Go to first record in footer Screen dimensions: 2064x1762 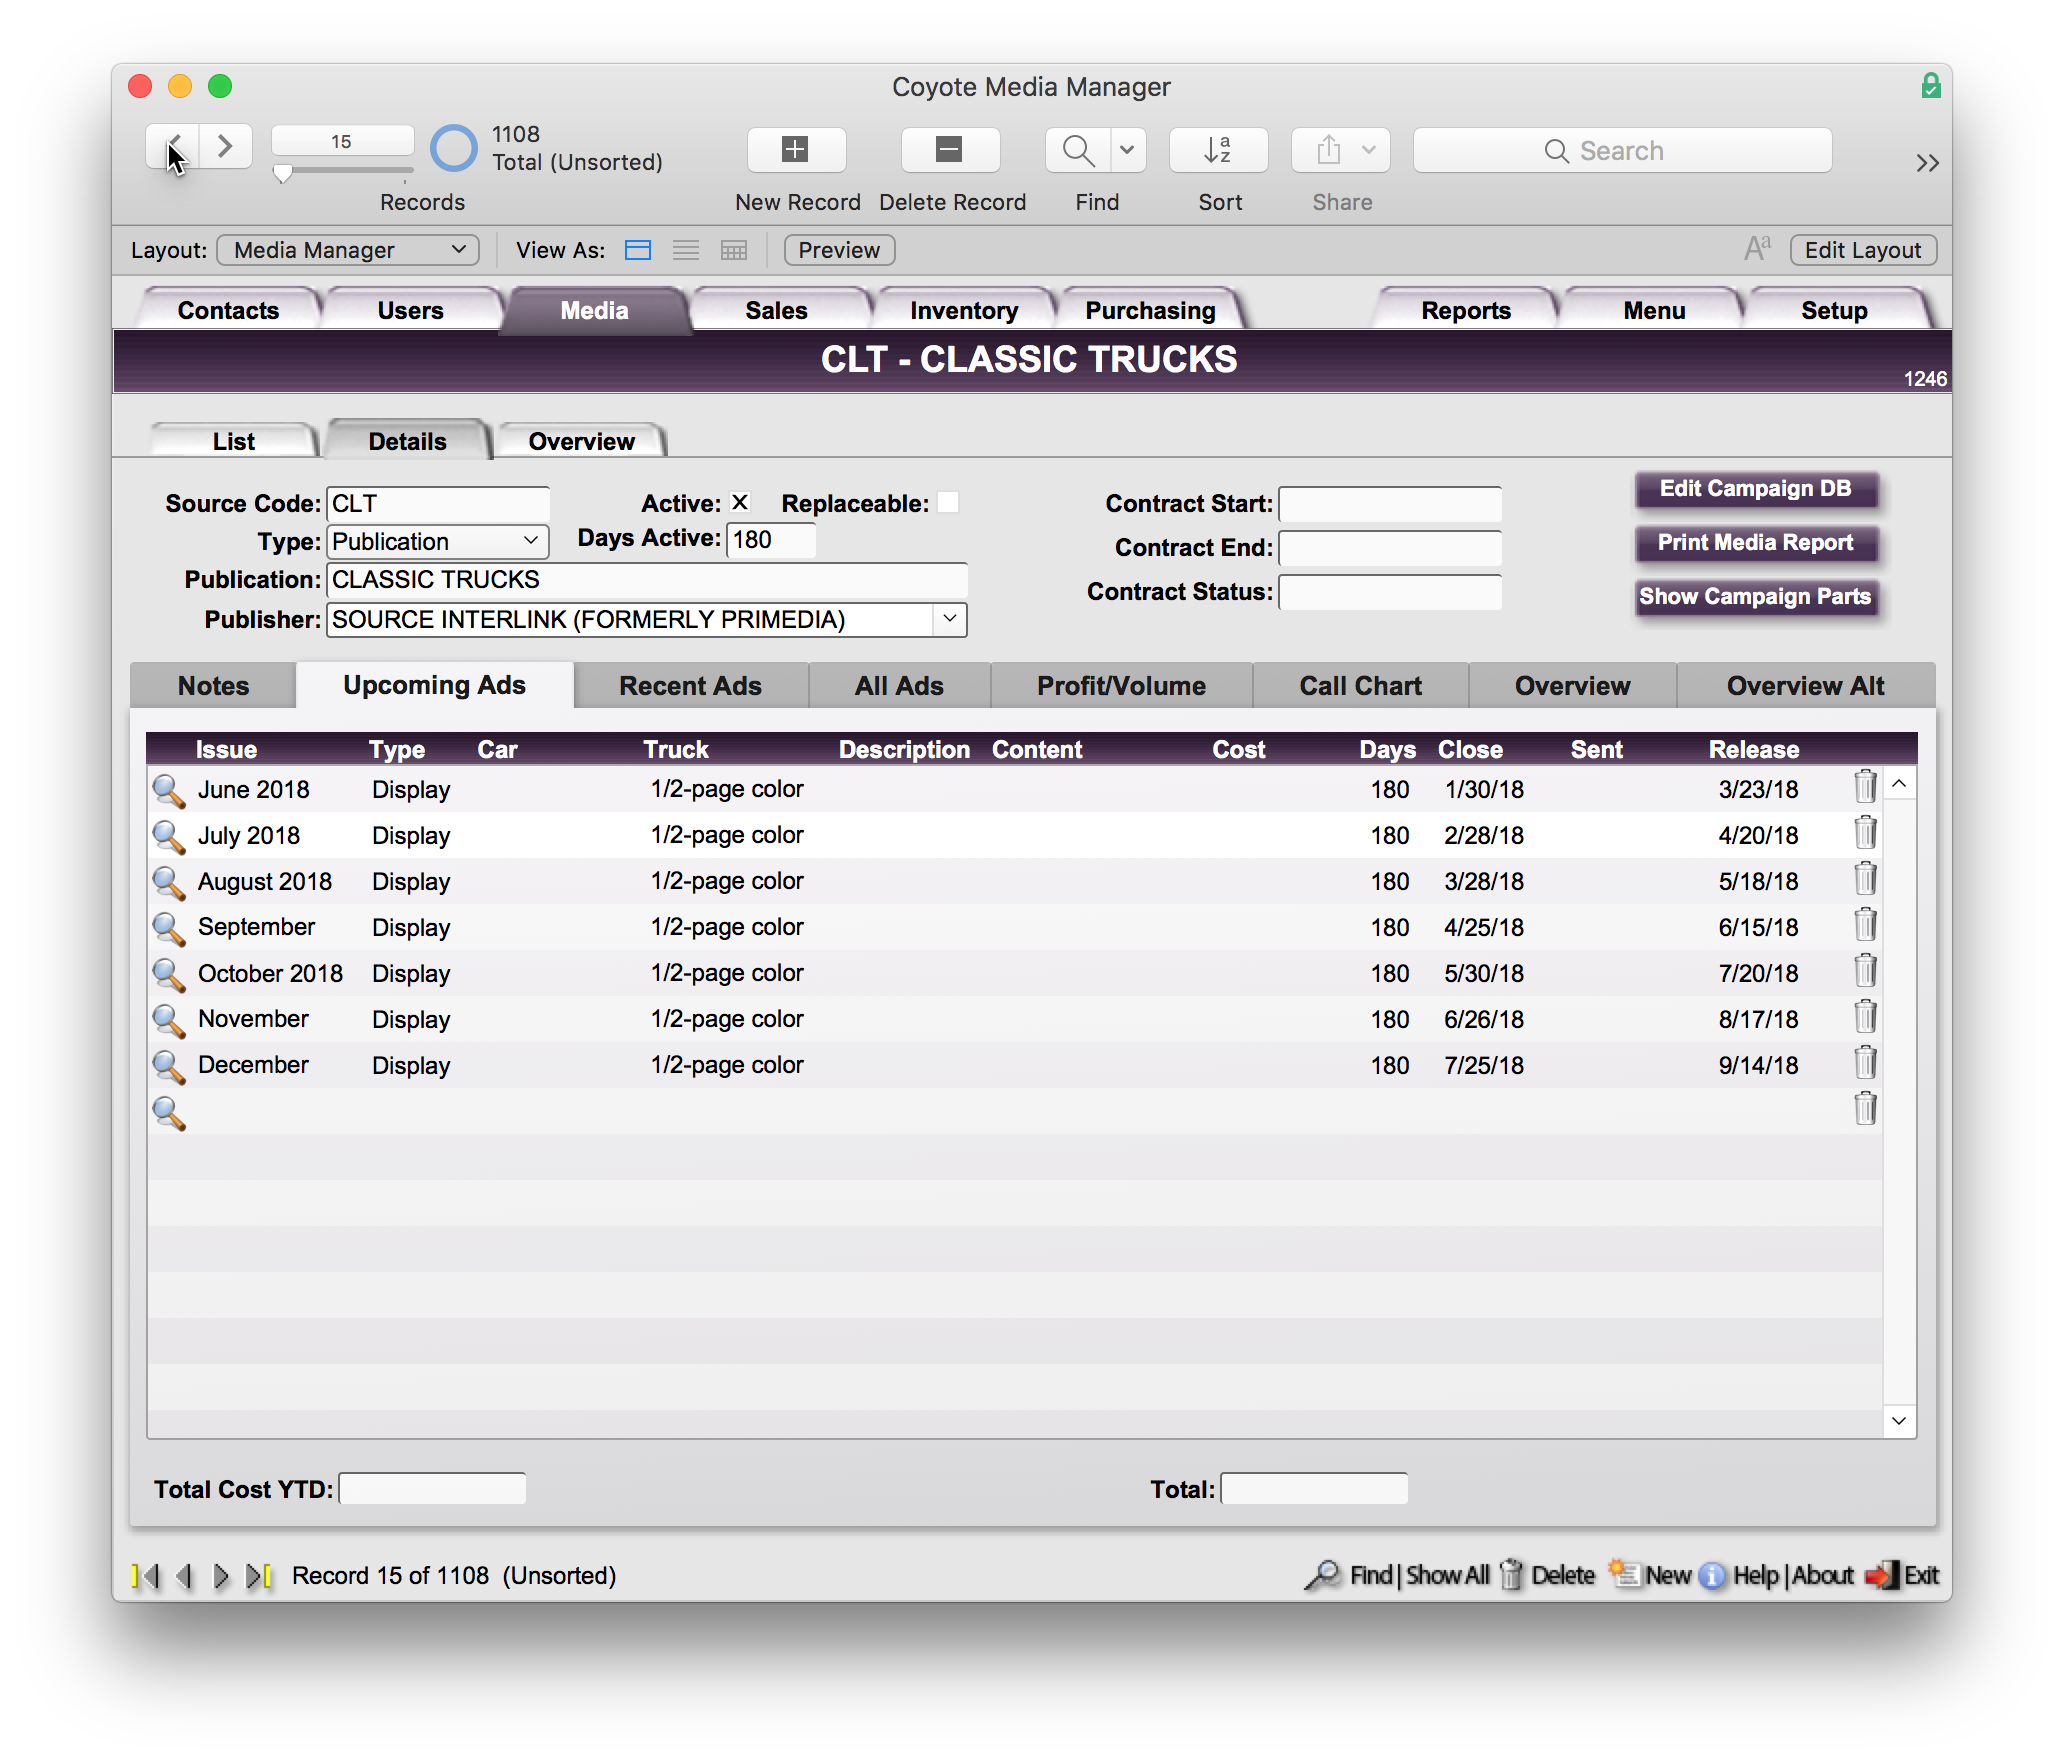coord(146,1576)
